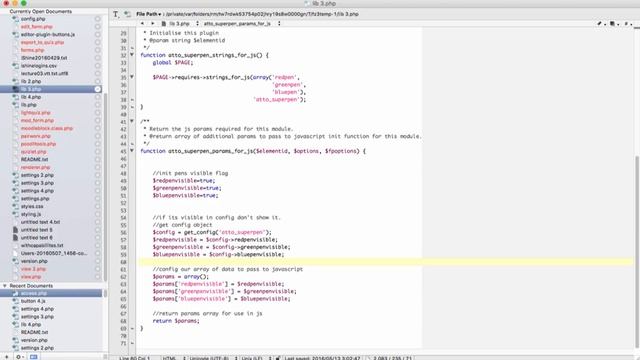Open lecture03.vtt.txt.utf8 in the sidebar
The image size is (640, 360).
44,73
